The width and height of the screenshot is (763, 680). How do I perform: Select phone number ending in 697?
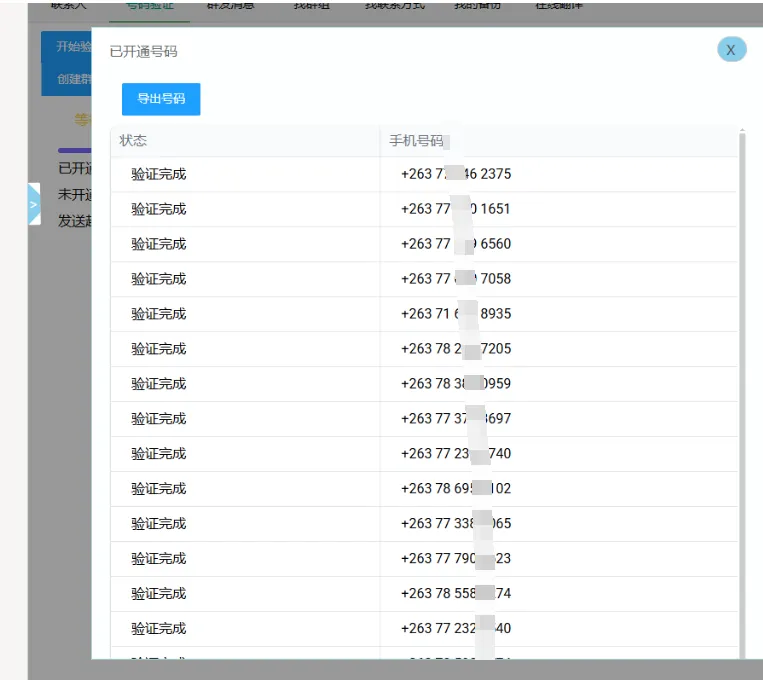pos(456,419)
